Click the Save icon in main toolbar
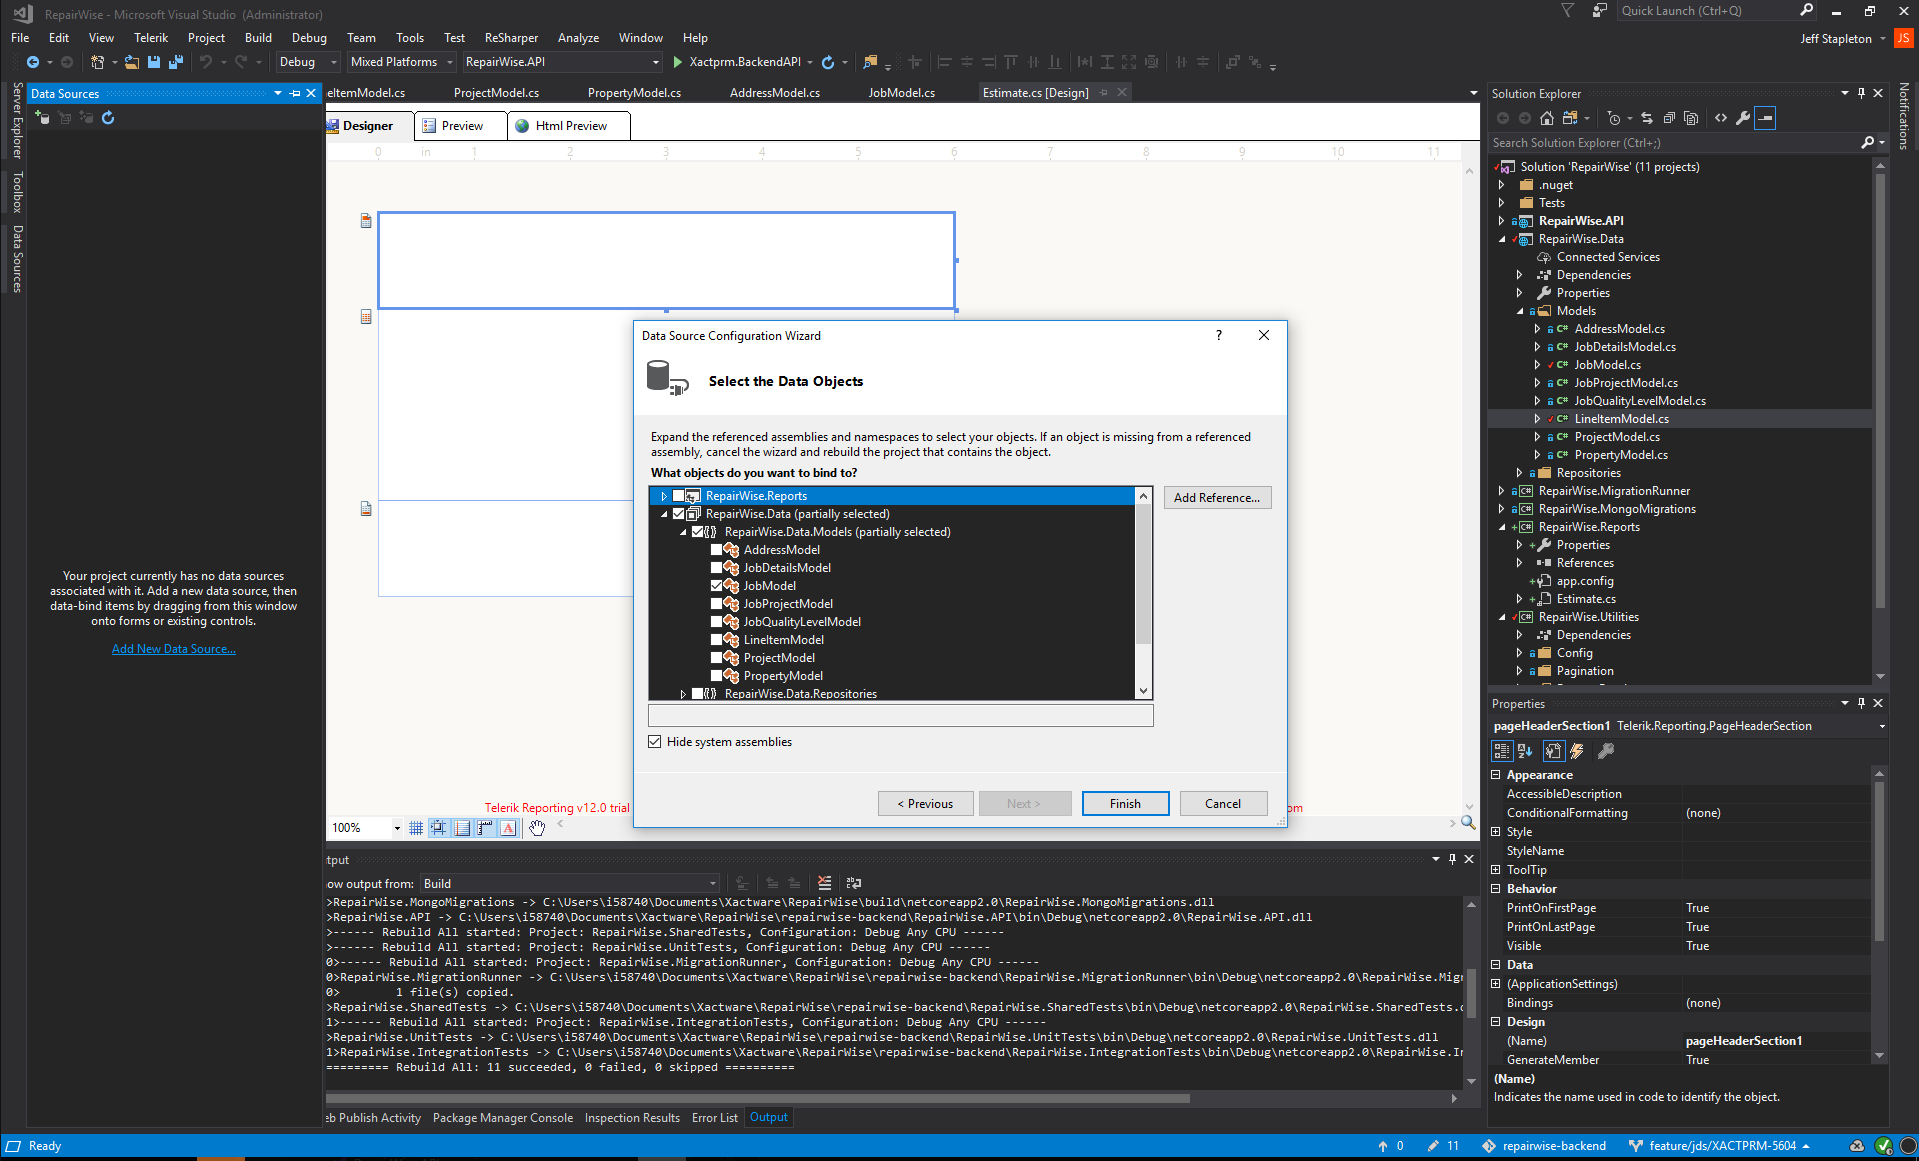The width and height of the screenshot is (1919, 1161). click(154, 62)
